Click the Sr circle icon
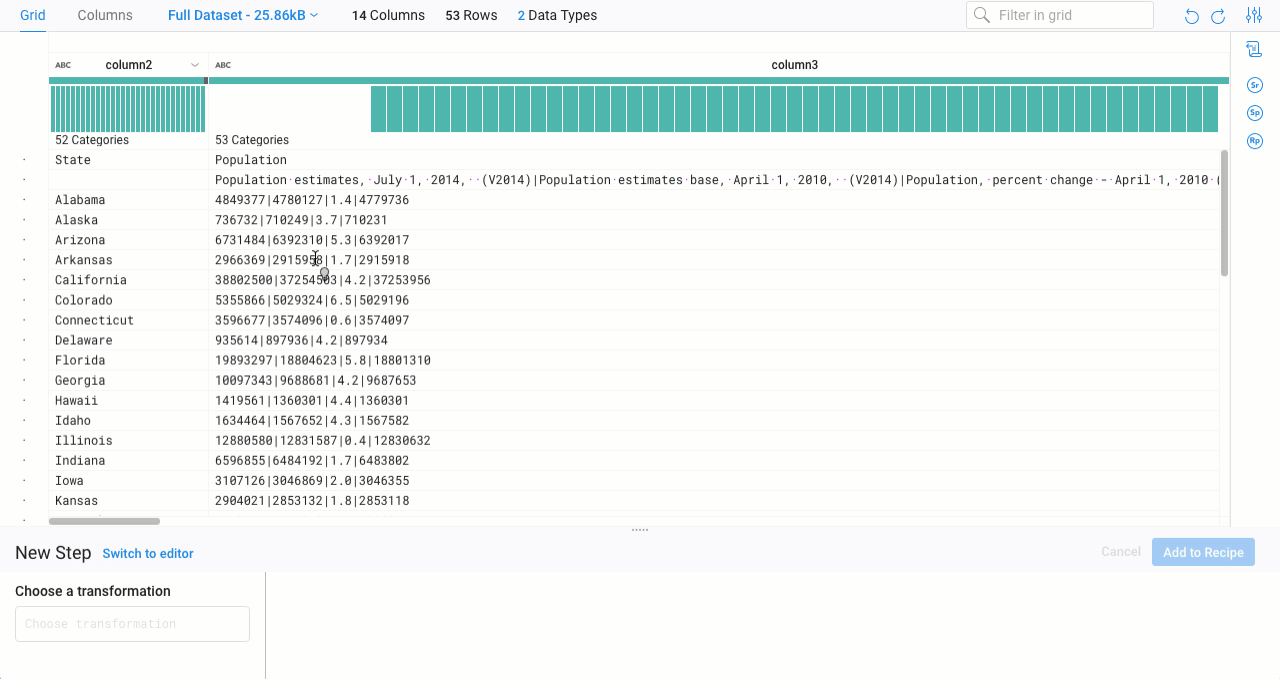This screenshot has height=679, width=1280. pyautogui.click(x=1255, y=85)
